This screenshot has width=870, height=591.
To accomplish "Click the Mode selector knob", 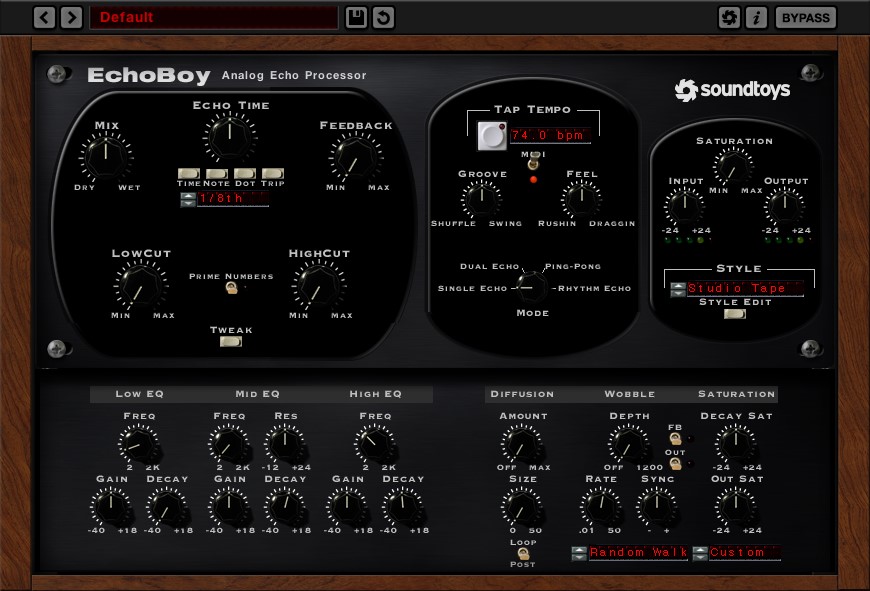I will [530, 287].
